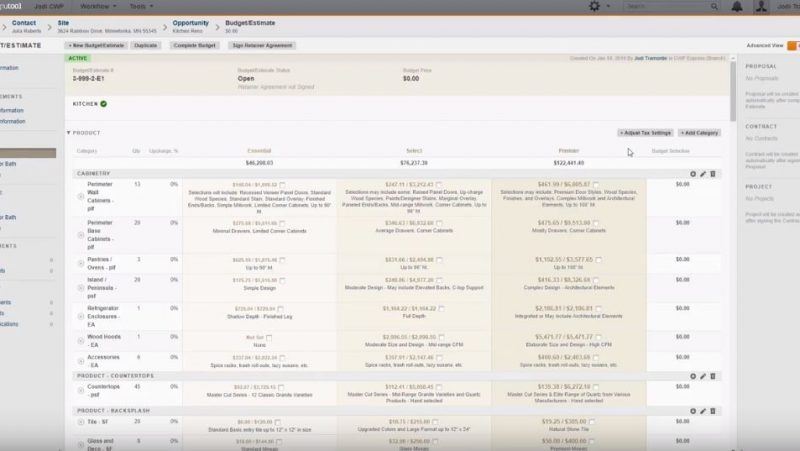
Task: Collapse the Product section triangle
Action: (69, 132)
